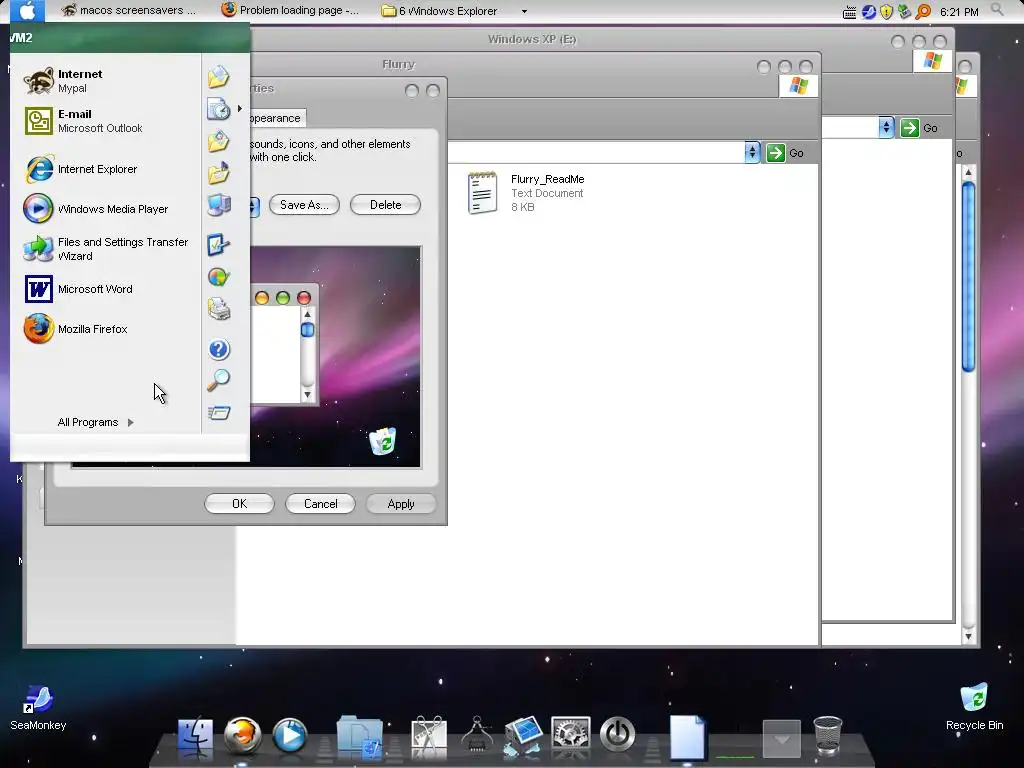
Task: Click the blank document icon in dock
Action: pos(688,737)
